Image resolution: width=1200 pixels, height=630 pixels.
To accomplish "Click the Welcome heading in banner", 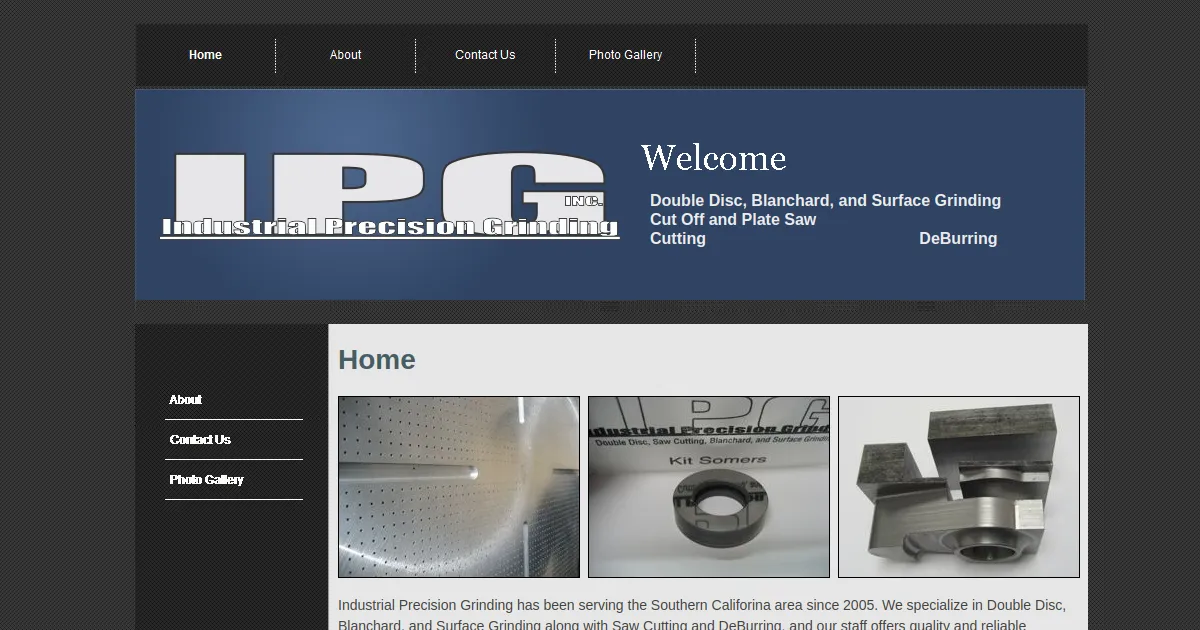I will pos(713,158).
